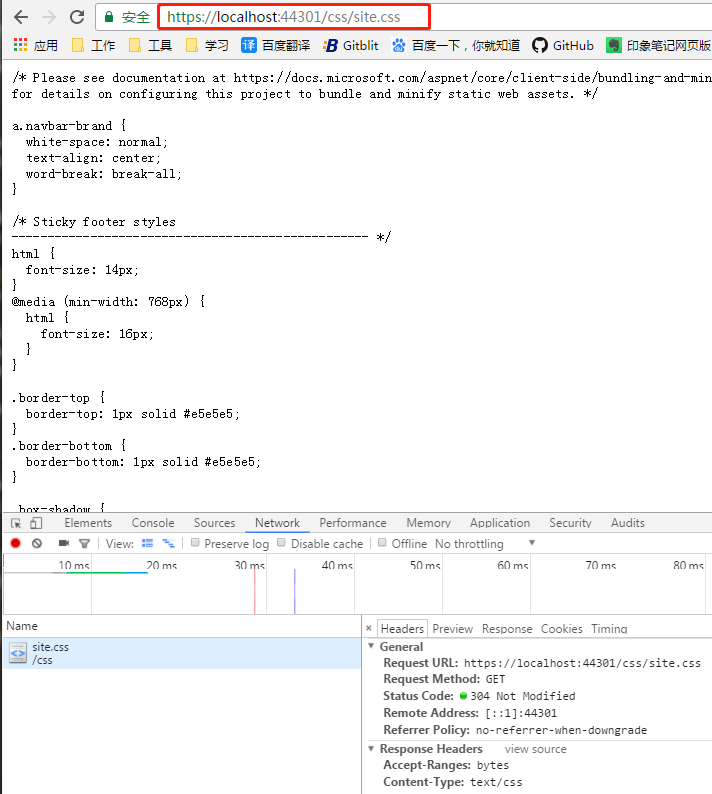This screenshot has width=712, height=794.
Task: Open the Timing details tab
Action: click(609, 629)
